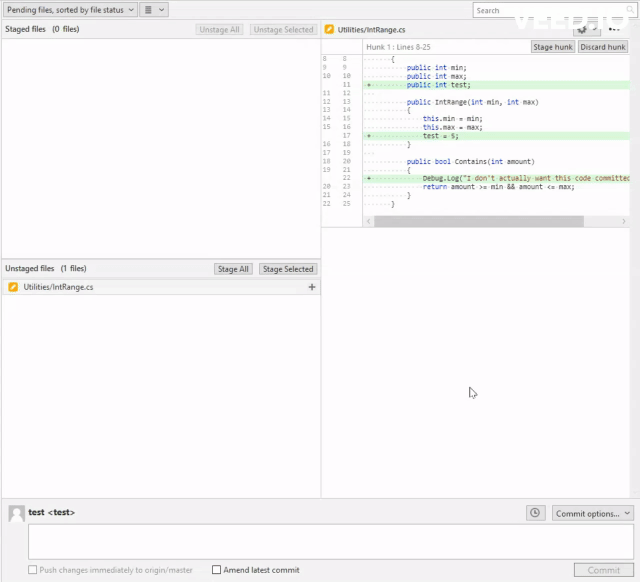Click the 'Hunk 1 : Lines 8-25' header
Screen dimensions: 640x582
pos(398,47)
